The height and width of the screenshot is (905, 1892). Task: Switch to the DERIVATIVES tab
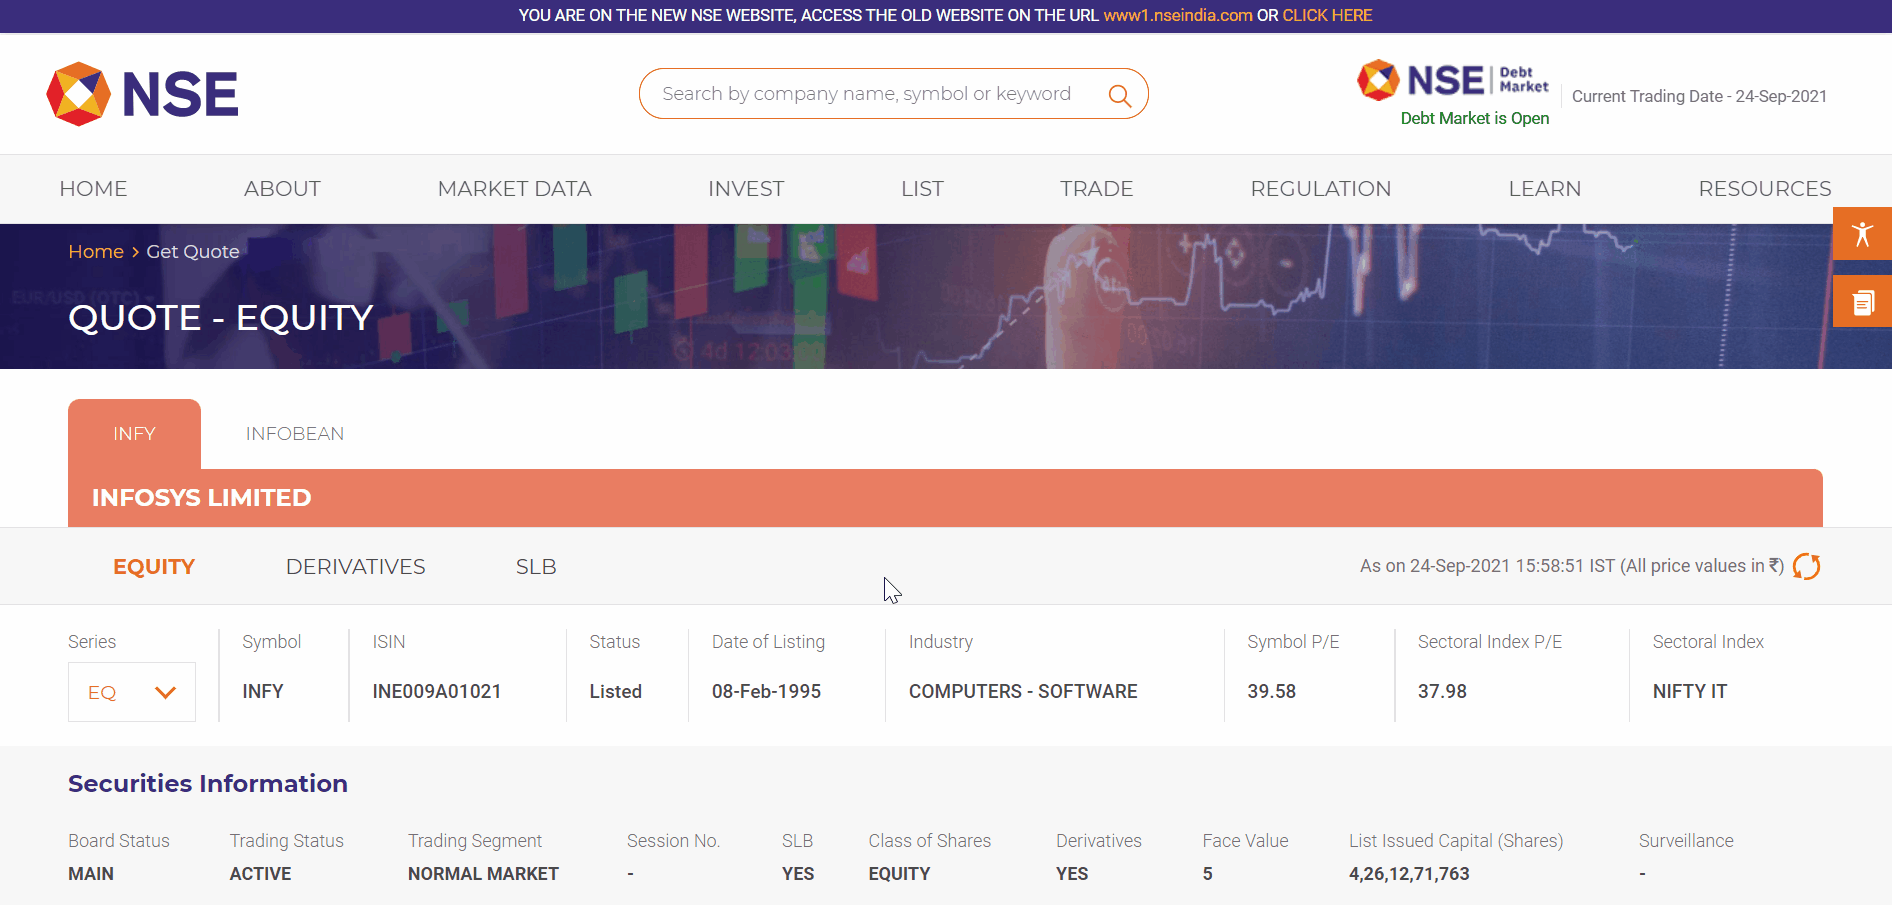point(355,567)
